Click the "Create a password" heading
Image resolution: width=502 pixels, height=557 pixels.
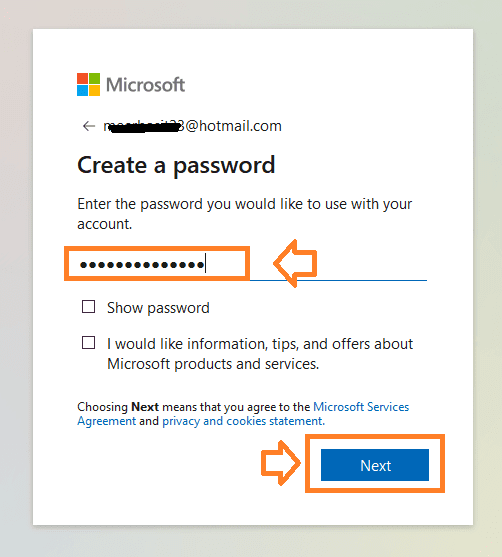(176, 166)
